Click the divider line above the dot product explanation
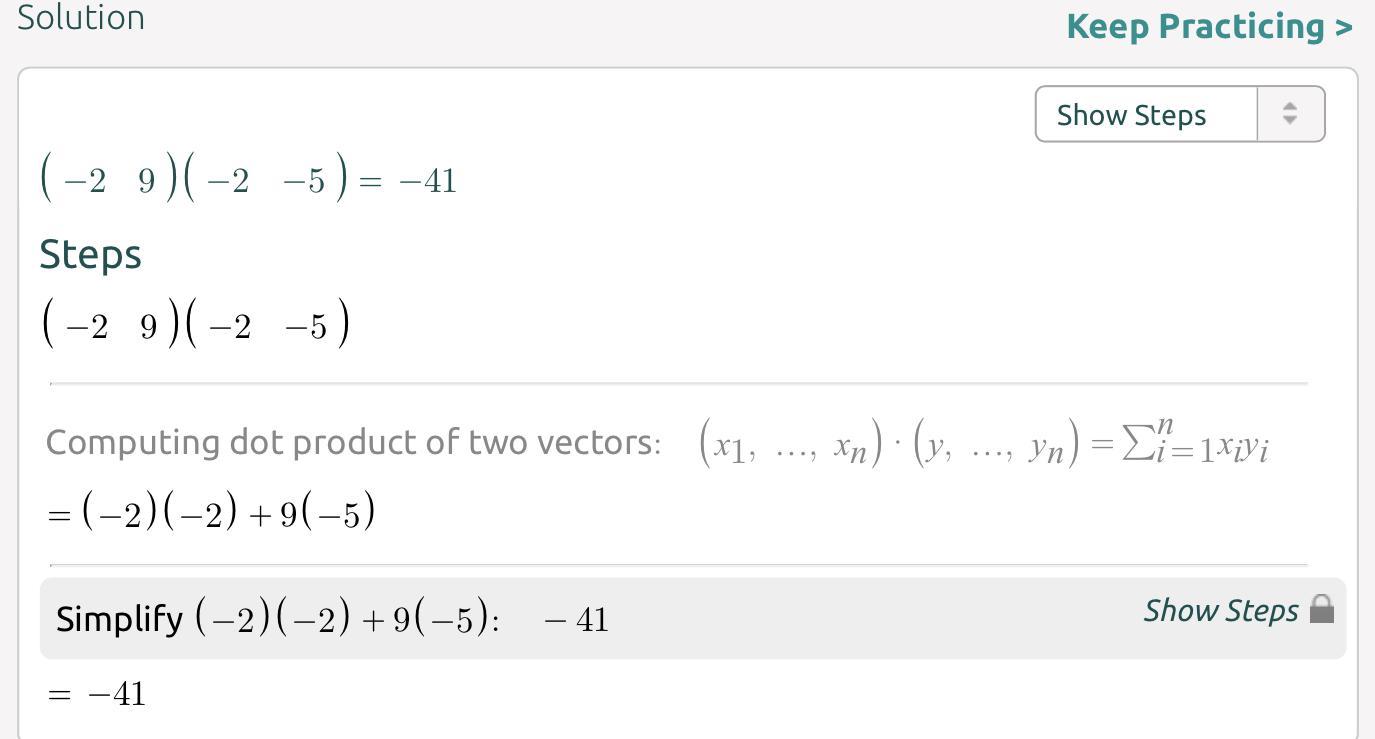The image size is (1375, 739). click(x=678, y=383)
